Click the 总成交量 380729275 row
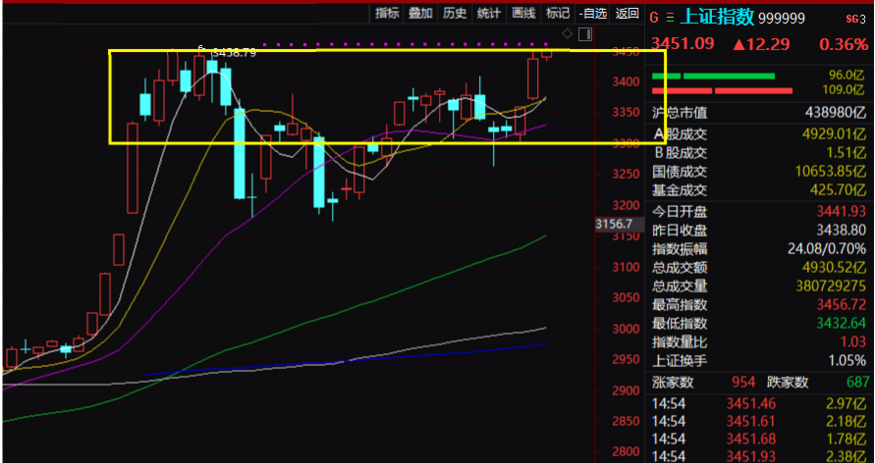875x463 pixels. [x=759, y=286]
